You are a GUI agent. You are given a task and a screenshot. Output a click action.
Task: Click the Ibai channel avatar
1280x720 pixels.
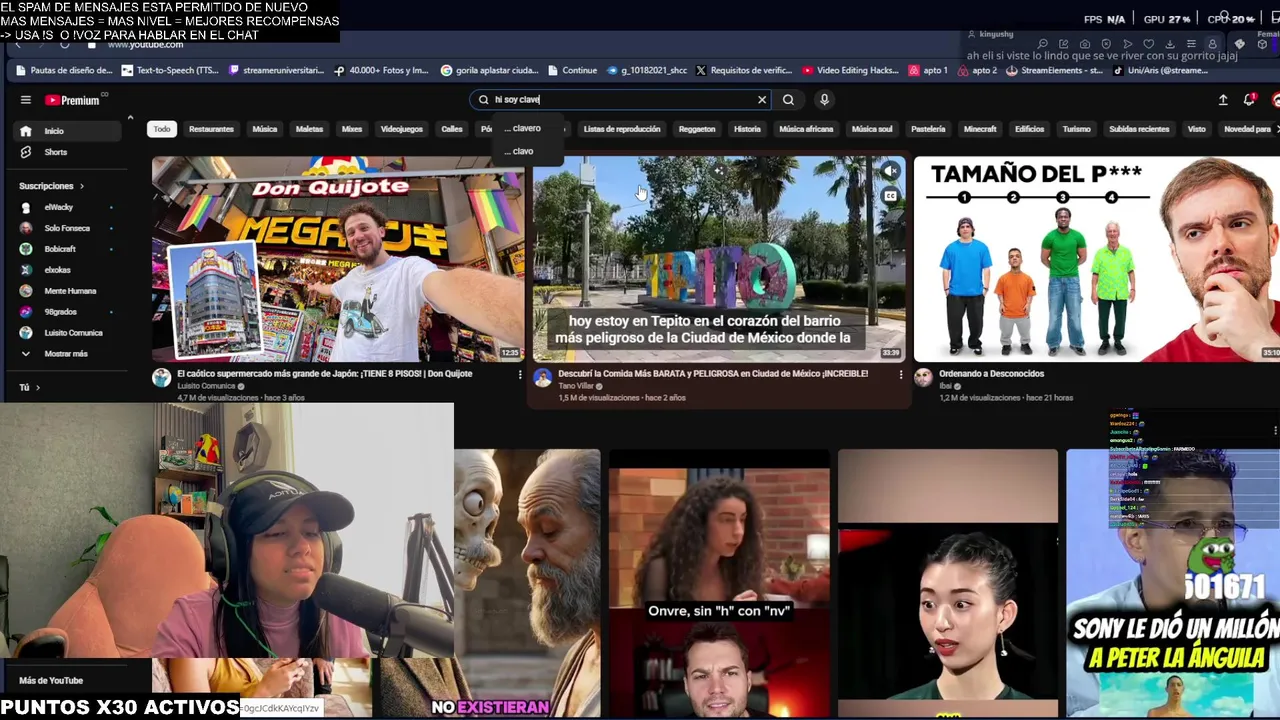tap(923, 378)
